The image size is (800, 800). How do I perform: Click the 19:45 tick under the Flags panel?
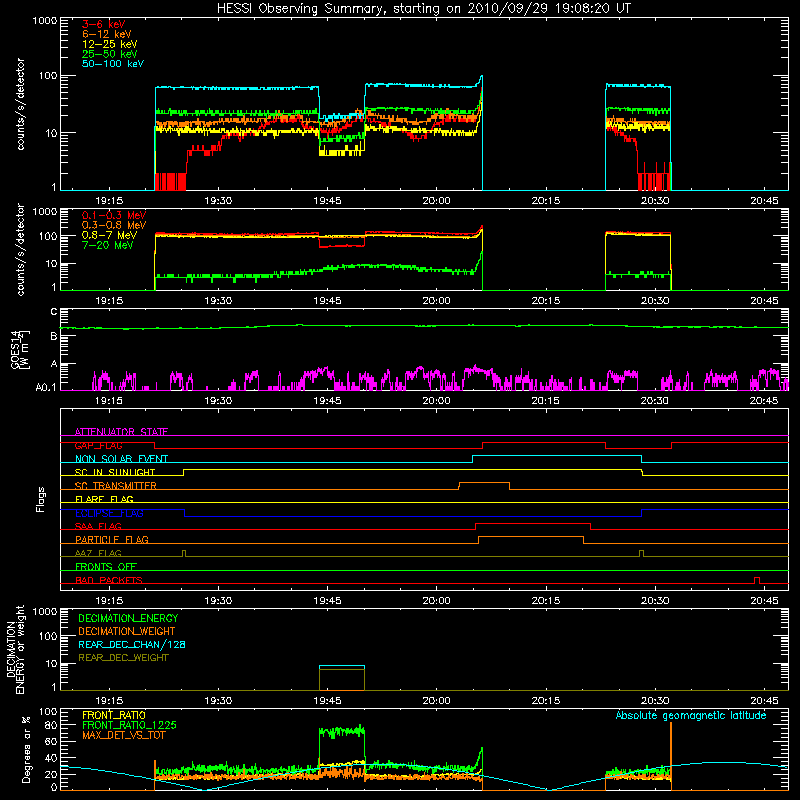click(327, 601)
